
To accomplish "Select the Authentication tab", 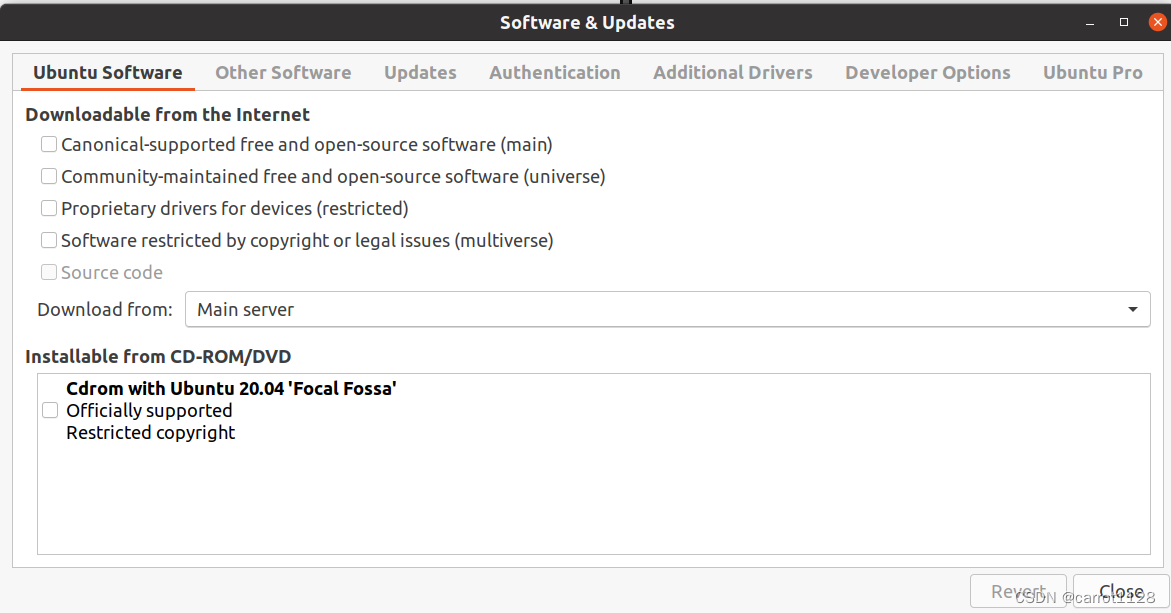I will (555, 72).
